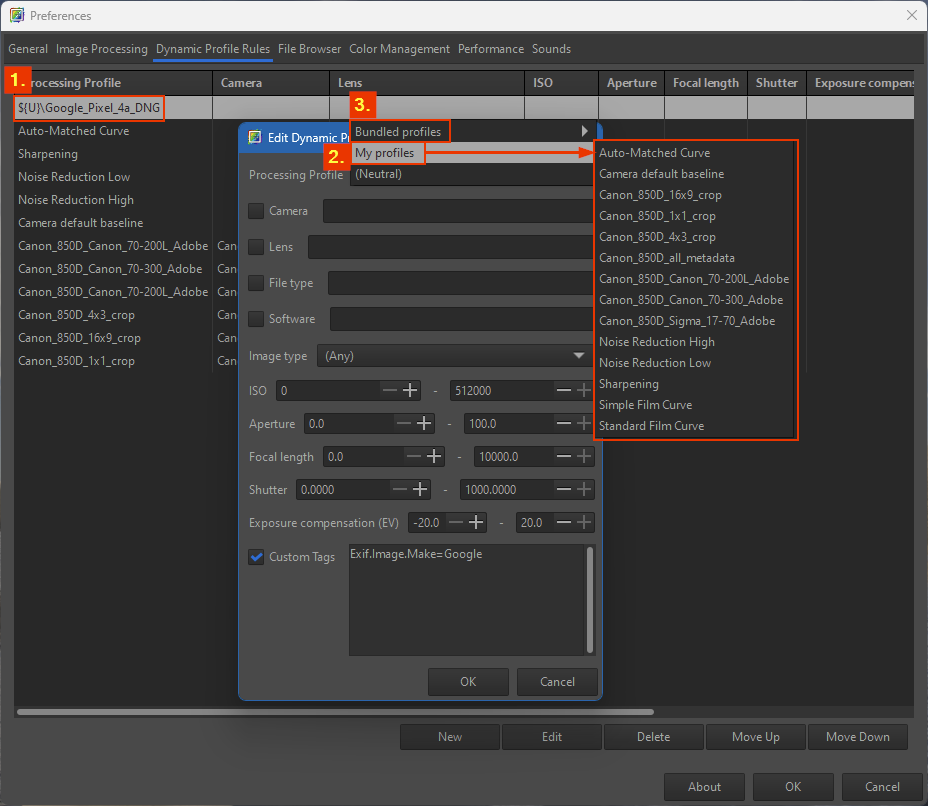
Task: Enable the Camera checkbox
Action: [x=257, y=211]
